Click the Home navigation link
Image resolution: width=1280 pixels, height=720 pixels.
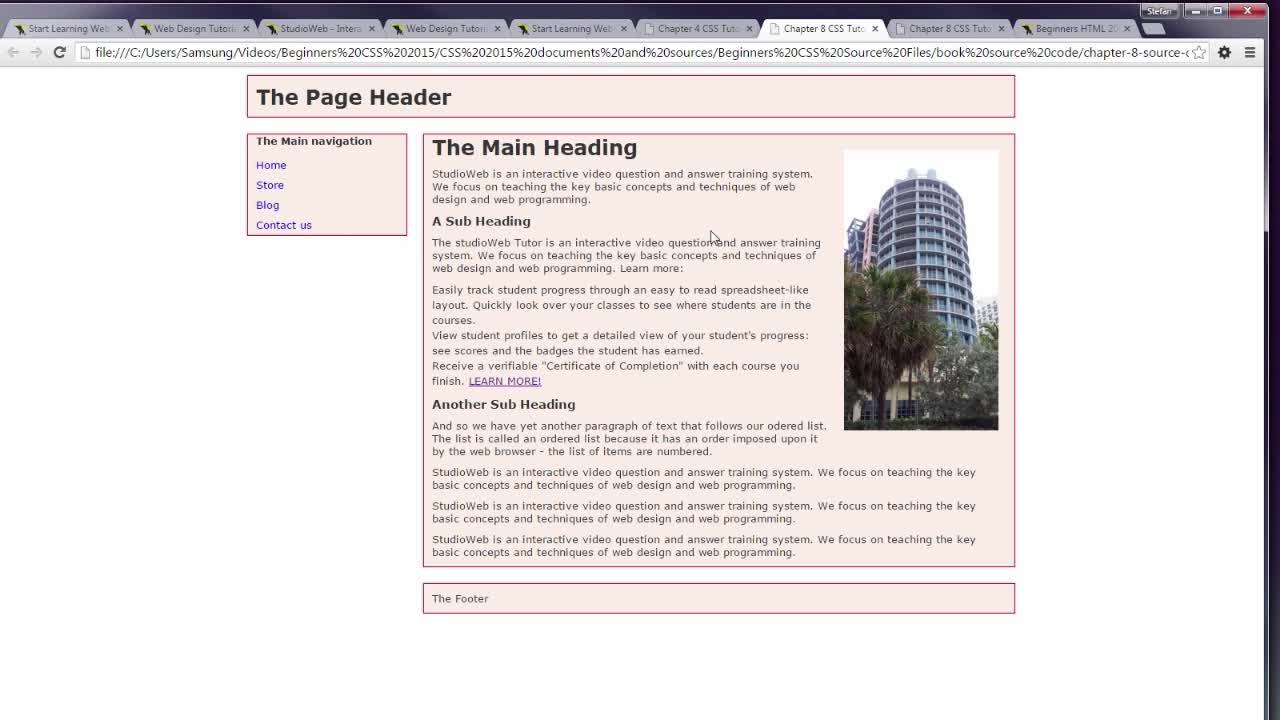(271, 165)
